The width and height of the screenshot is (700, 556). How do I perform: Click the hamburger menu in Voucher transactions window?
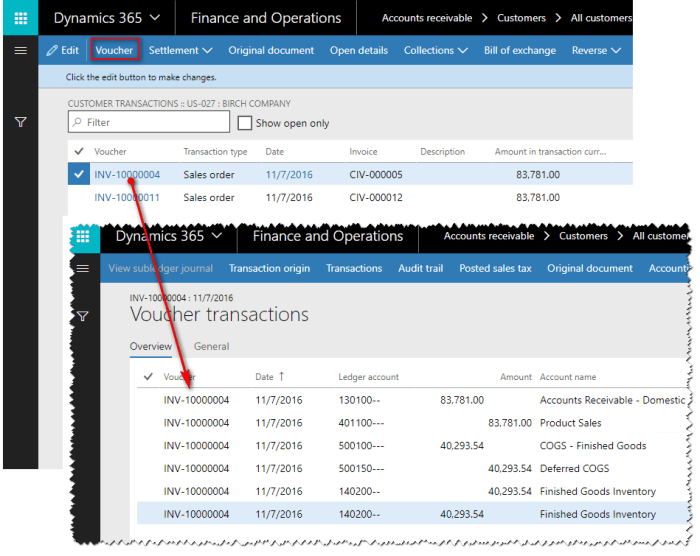pos(82,268)
